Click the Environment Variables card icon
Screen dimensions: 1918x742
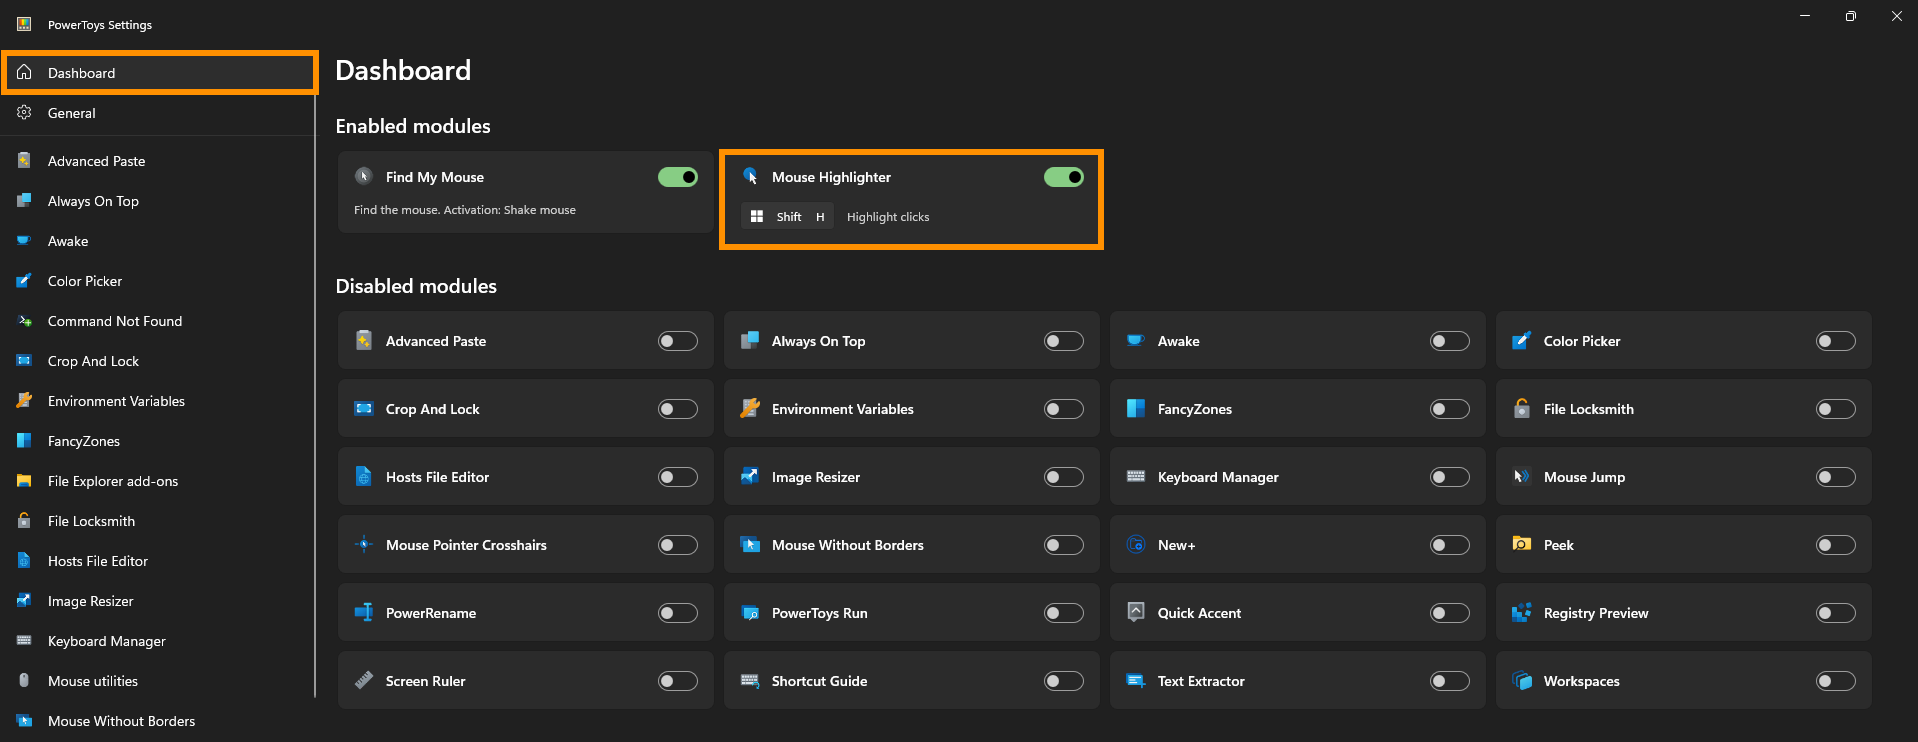click(x=750, y=408)
